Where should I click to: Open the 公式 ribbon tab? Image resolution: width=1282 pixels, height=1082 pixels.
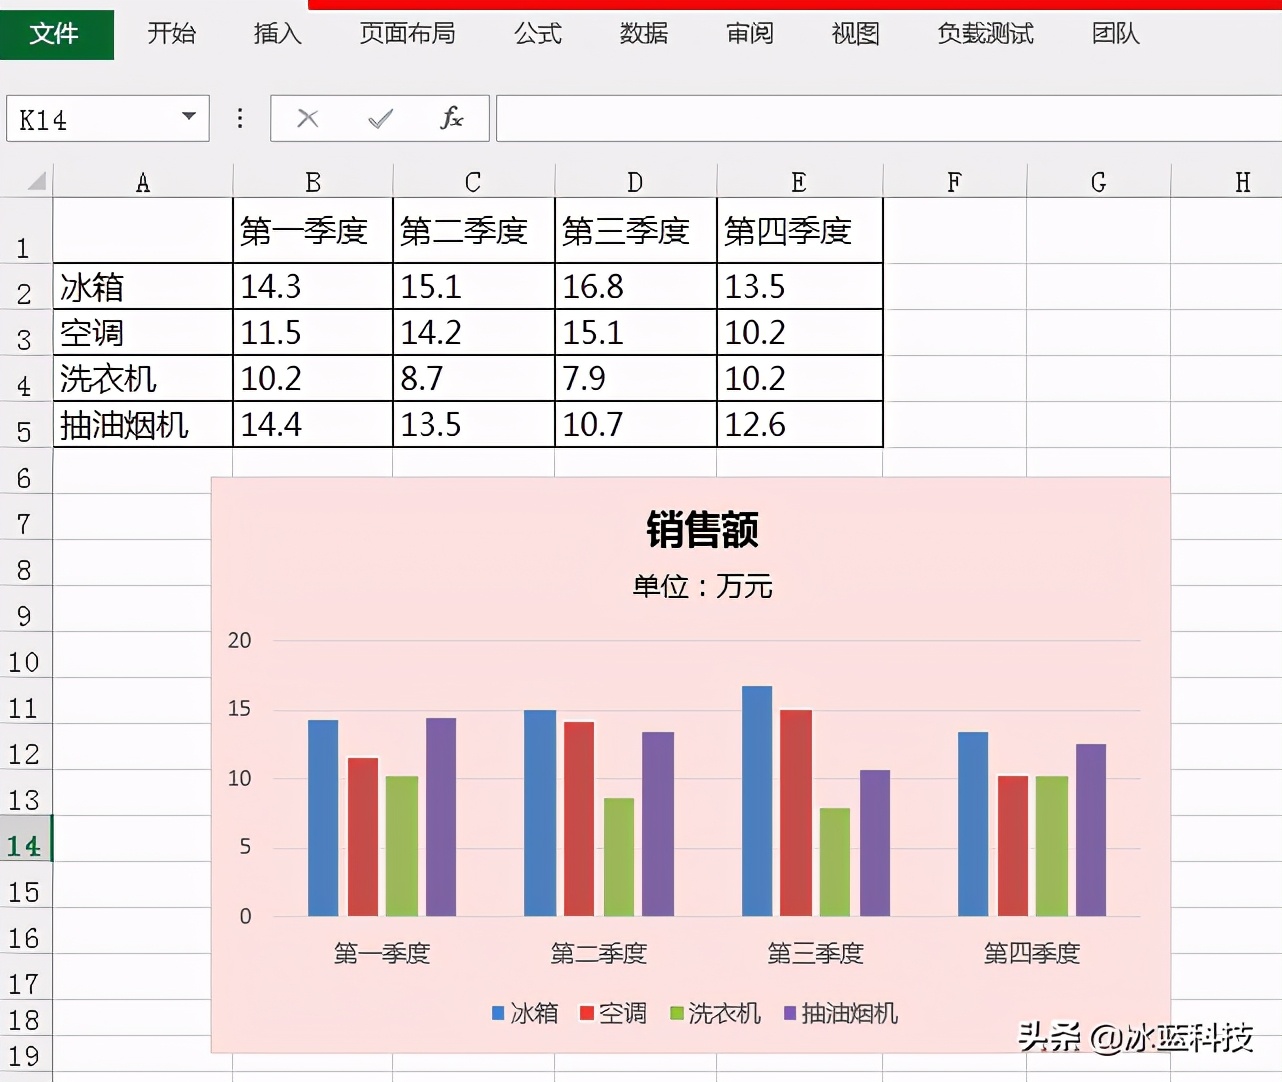538,34
